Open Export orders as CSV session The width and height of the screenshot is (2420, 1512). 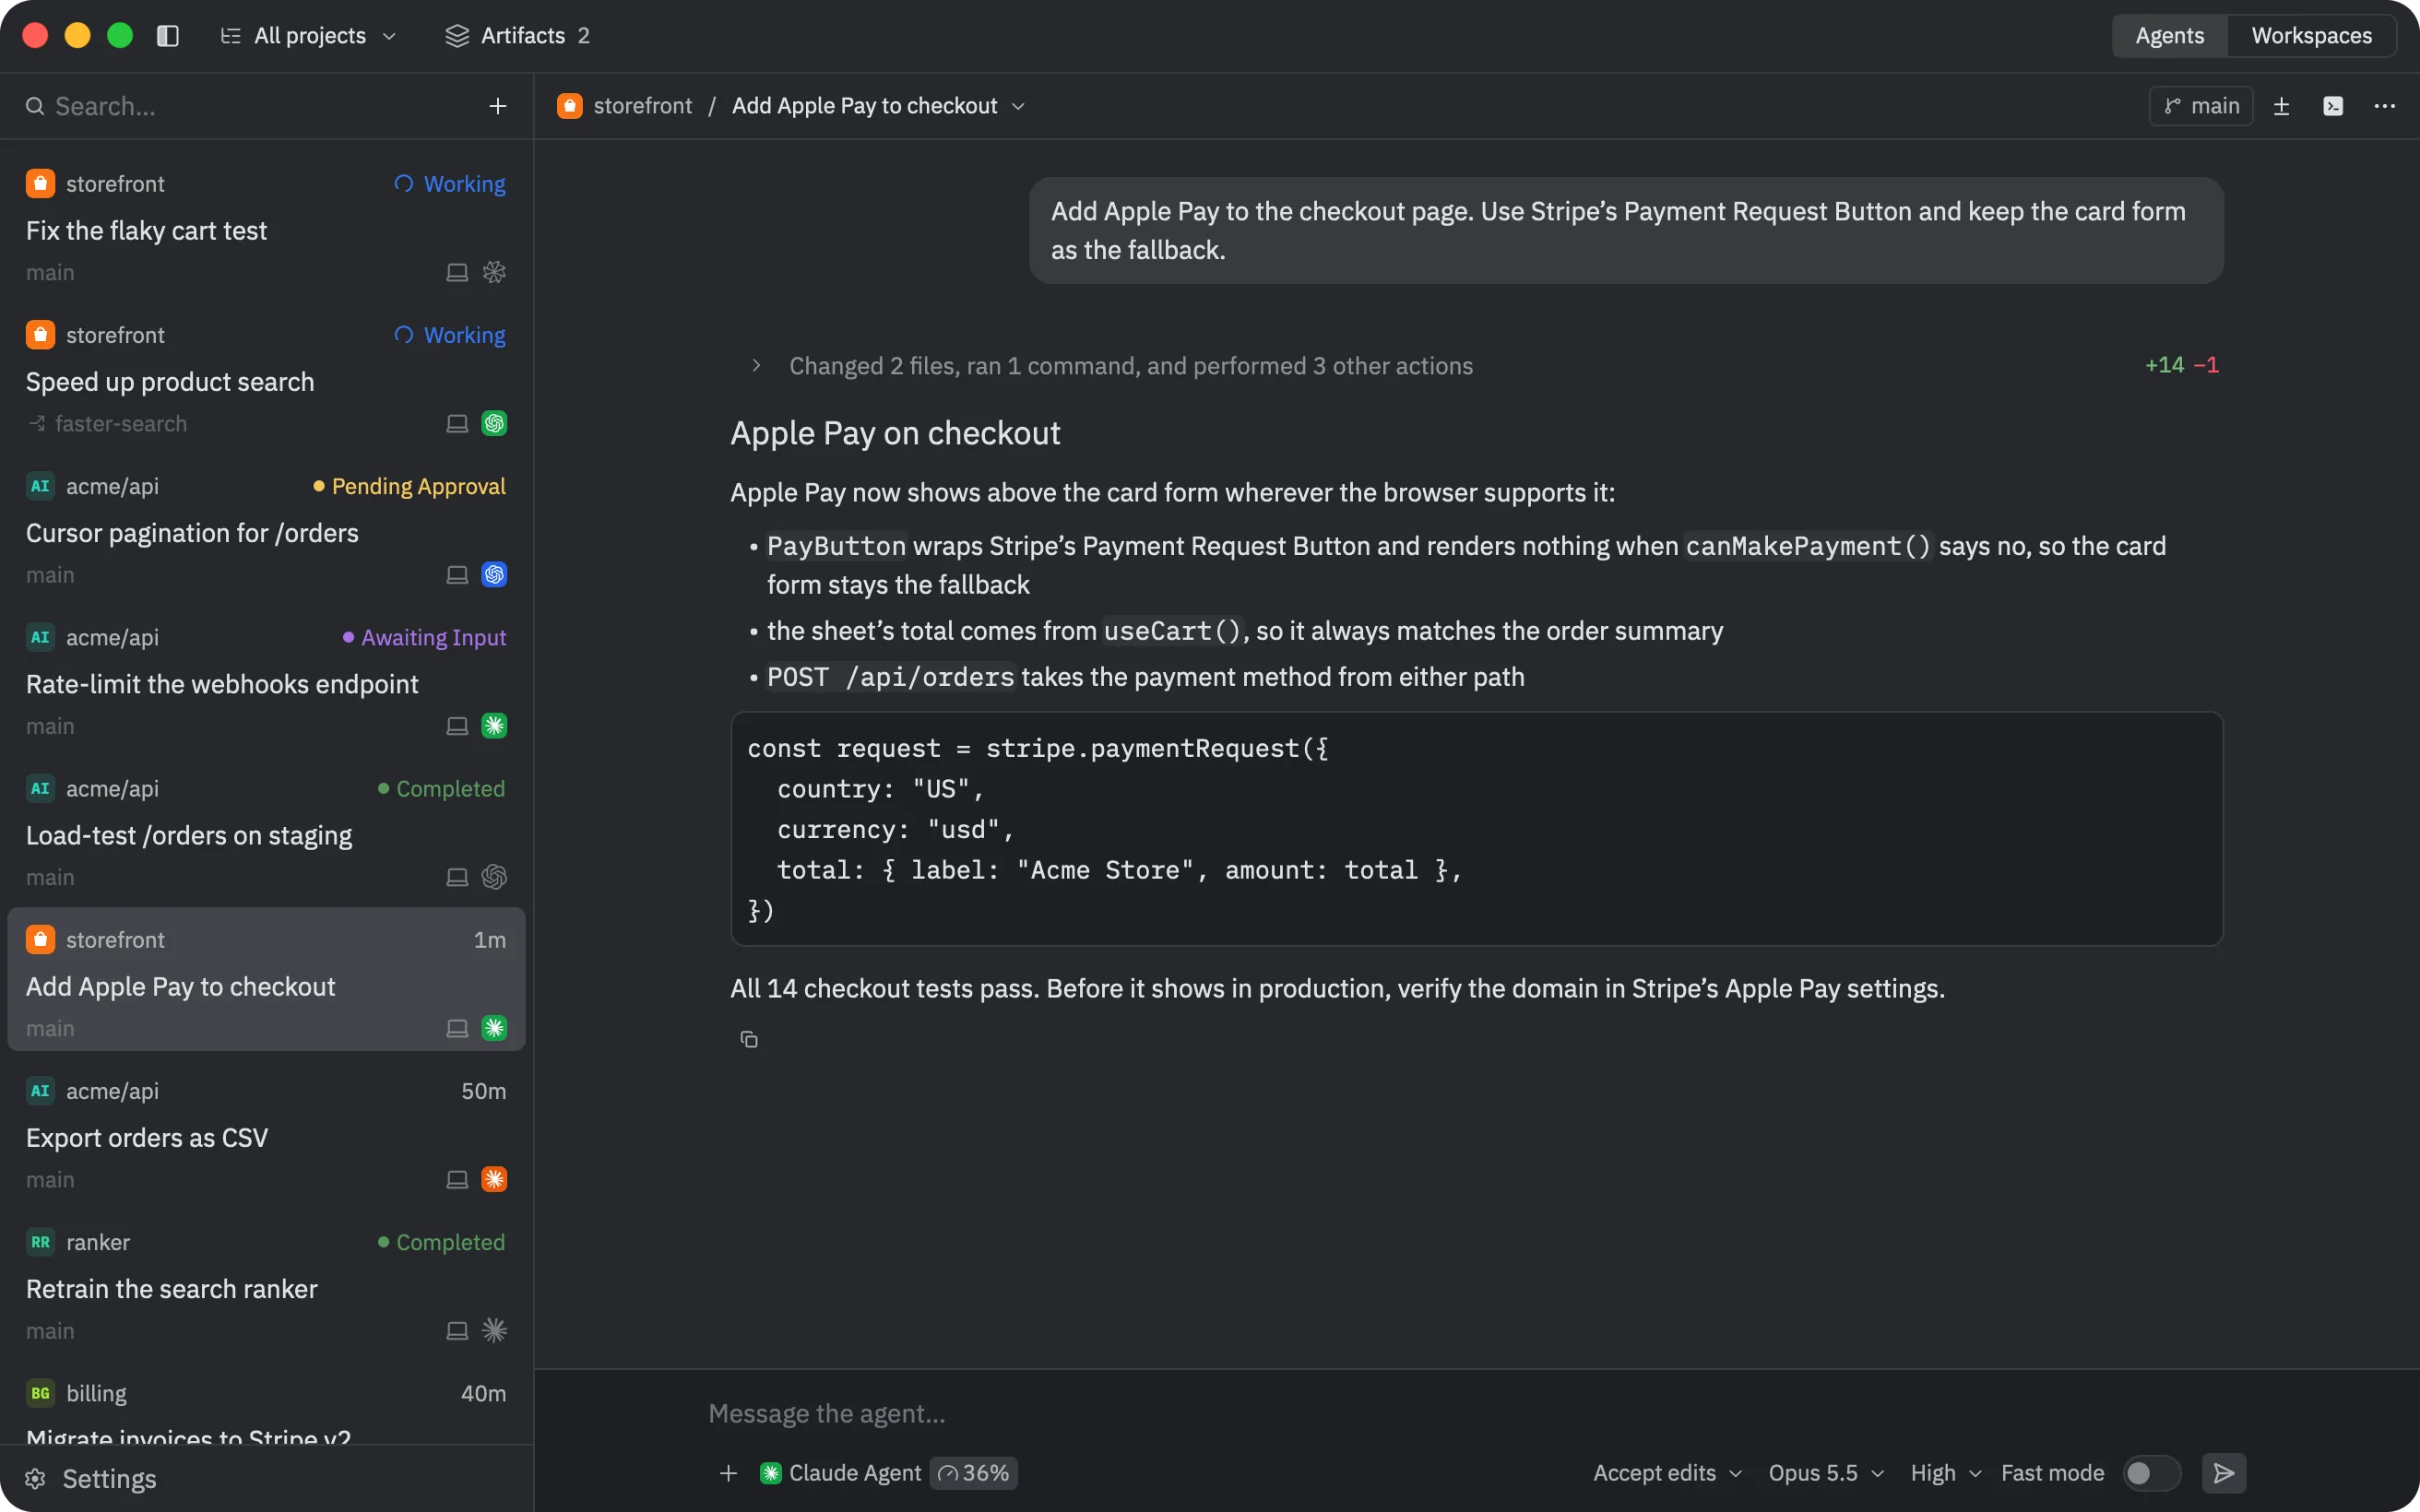tap(266, 1135)
